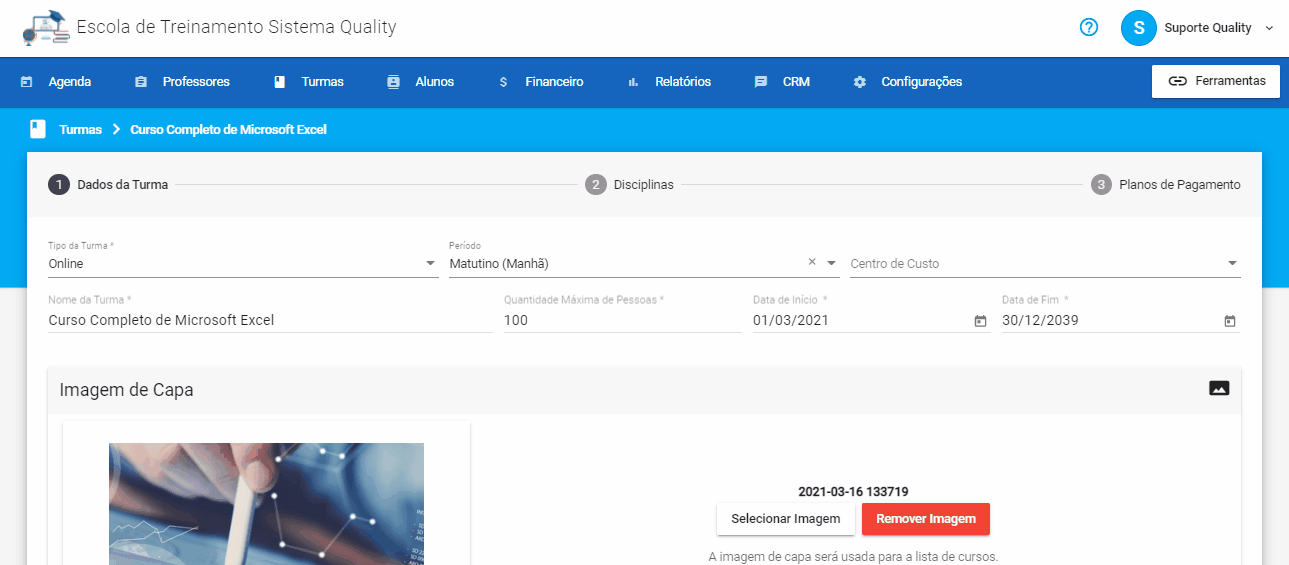
Task: Open the Tipo da Turma dropdown
Action: click(243, 264)
